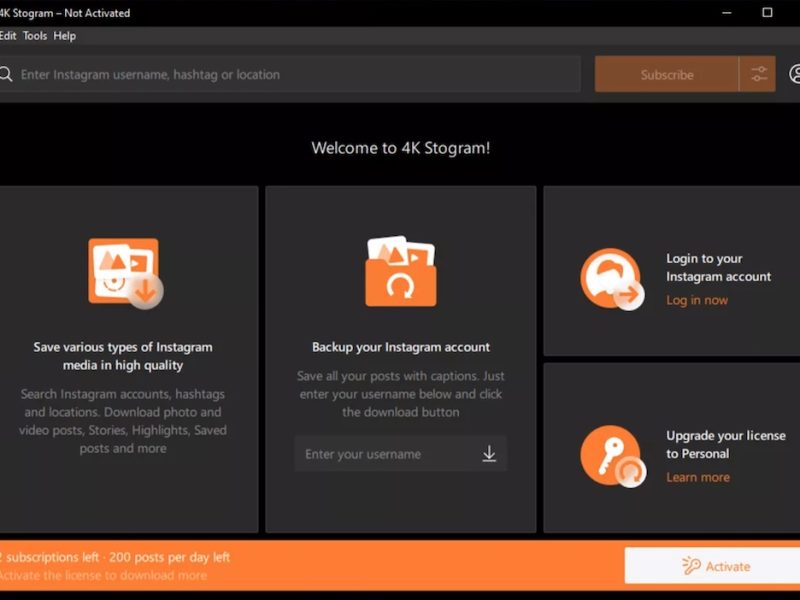
Task: Click the Learn more link
Action: click(x=697, y=477)
